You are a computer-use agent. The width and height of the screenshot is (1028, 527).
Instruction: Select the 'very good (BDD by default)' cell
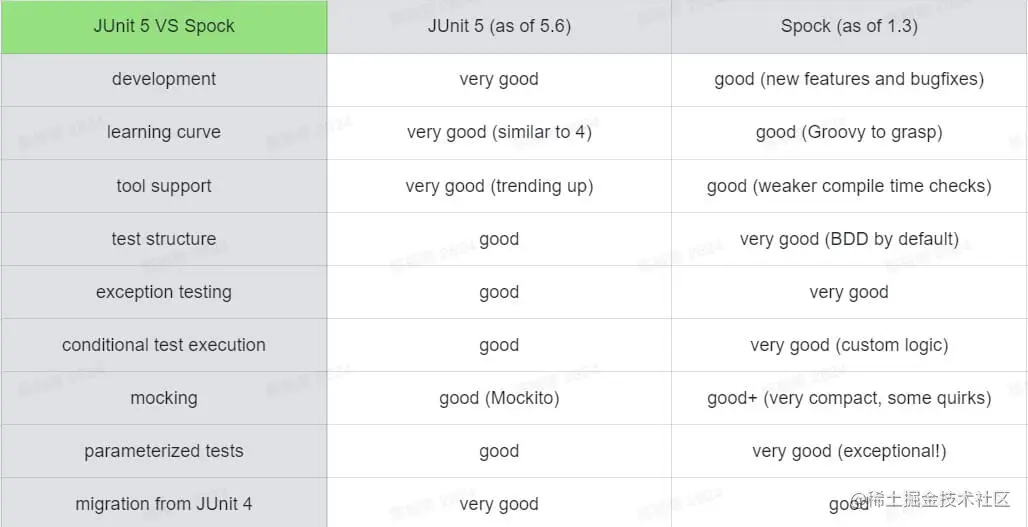pyautogui.click(x=849, y=239)
